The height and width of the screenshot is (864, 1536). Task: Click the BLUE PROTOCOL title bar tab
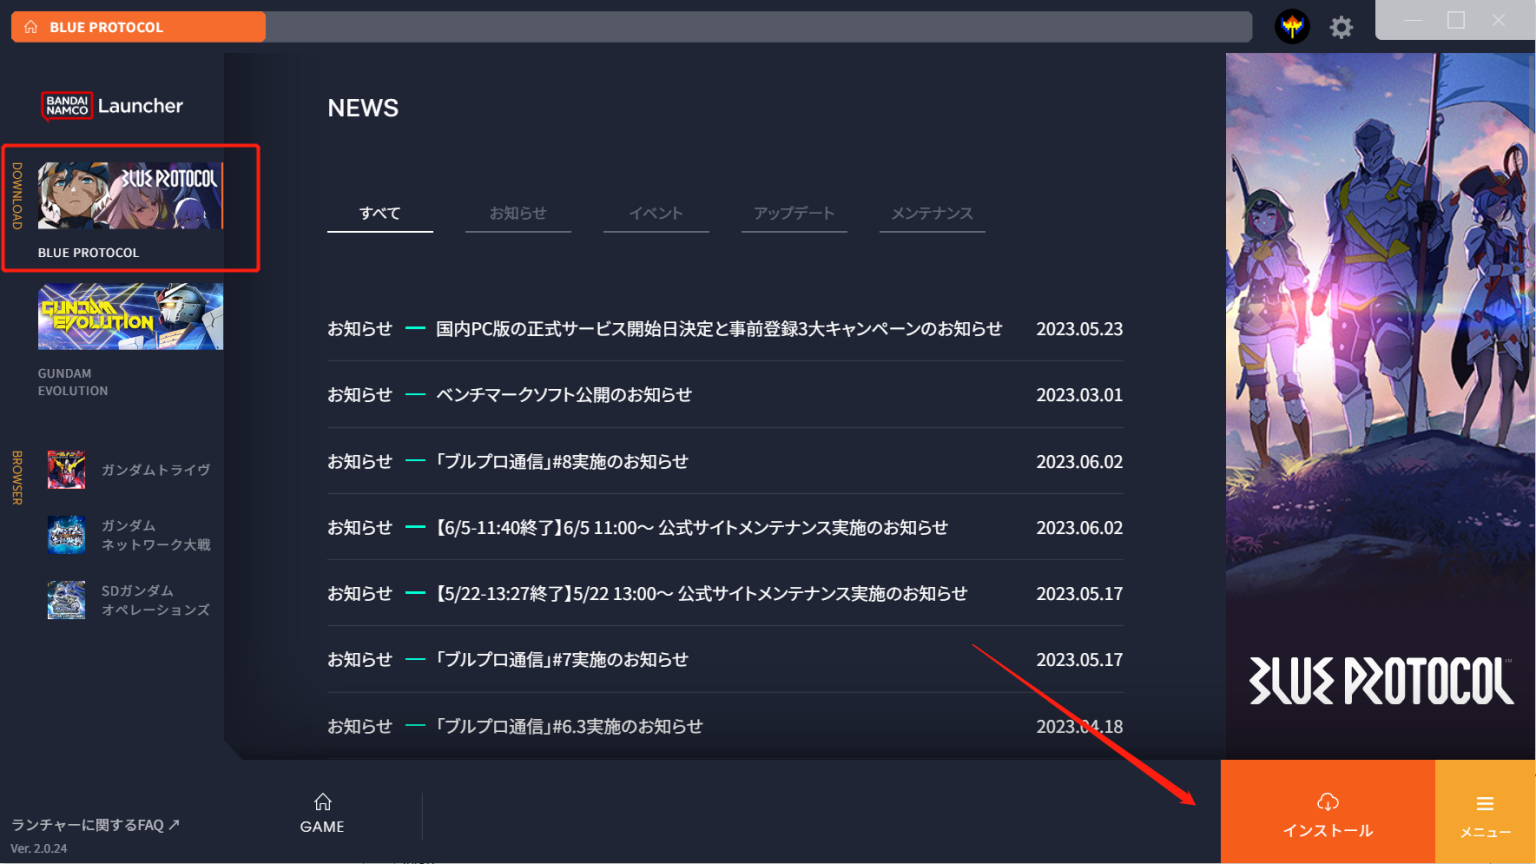(138, 27)
